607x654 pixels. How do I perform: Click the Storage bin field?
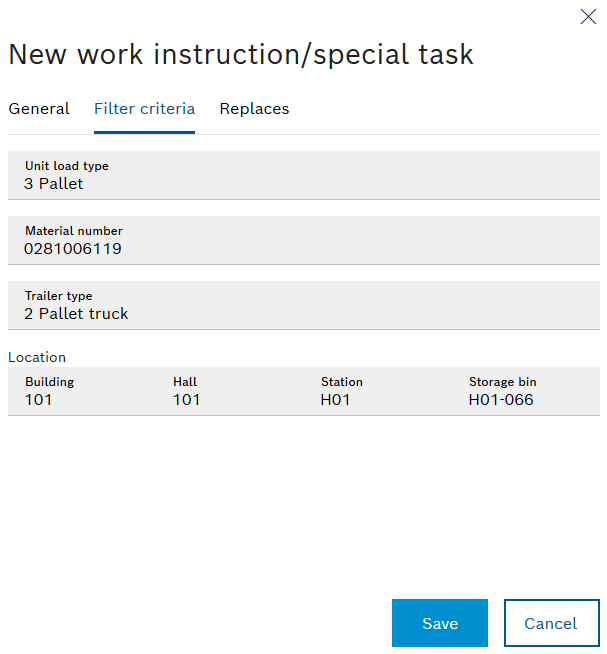(526, 391)
